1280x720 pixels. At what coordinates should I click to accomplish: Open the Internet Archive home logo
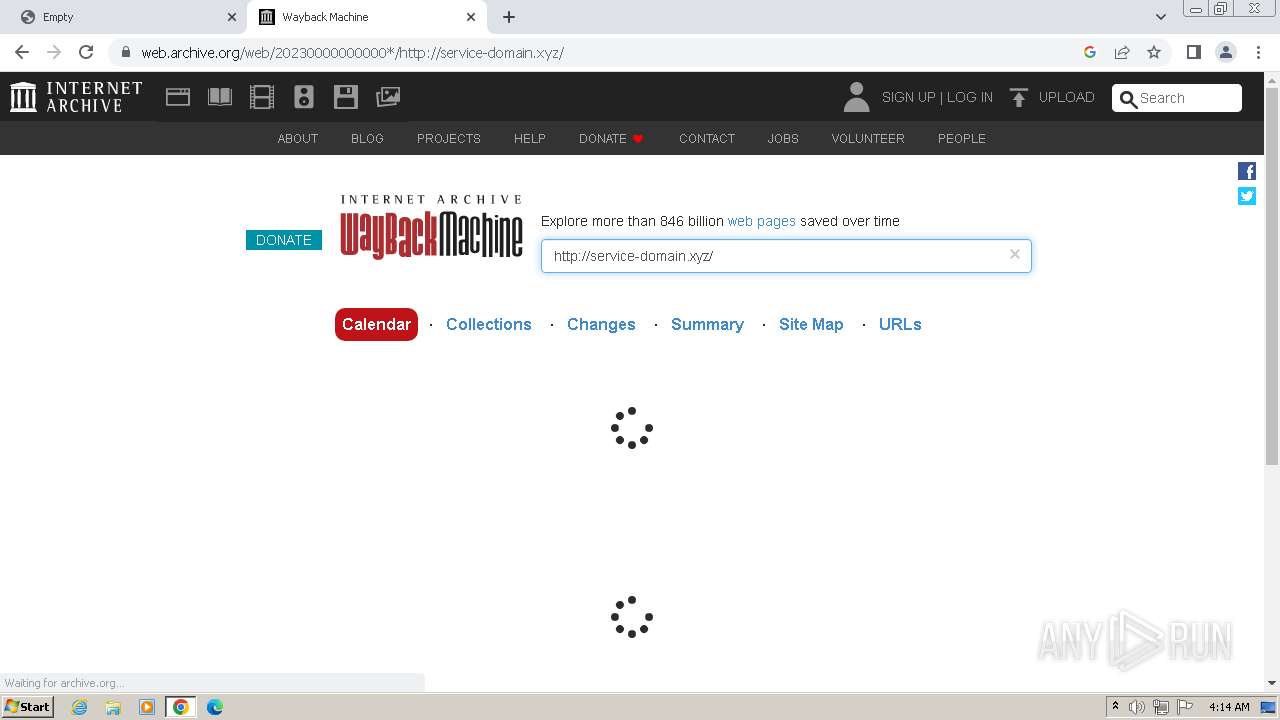tap(76, 97)
